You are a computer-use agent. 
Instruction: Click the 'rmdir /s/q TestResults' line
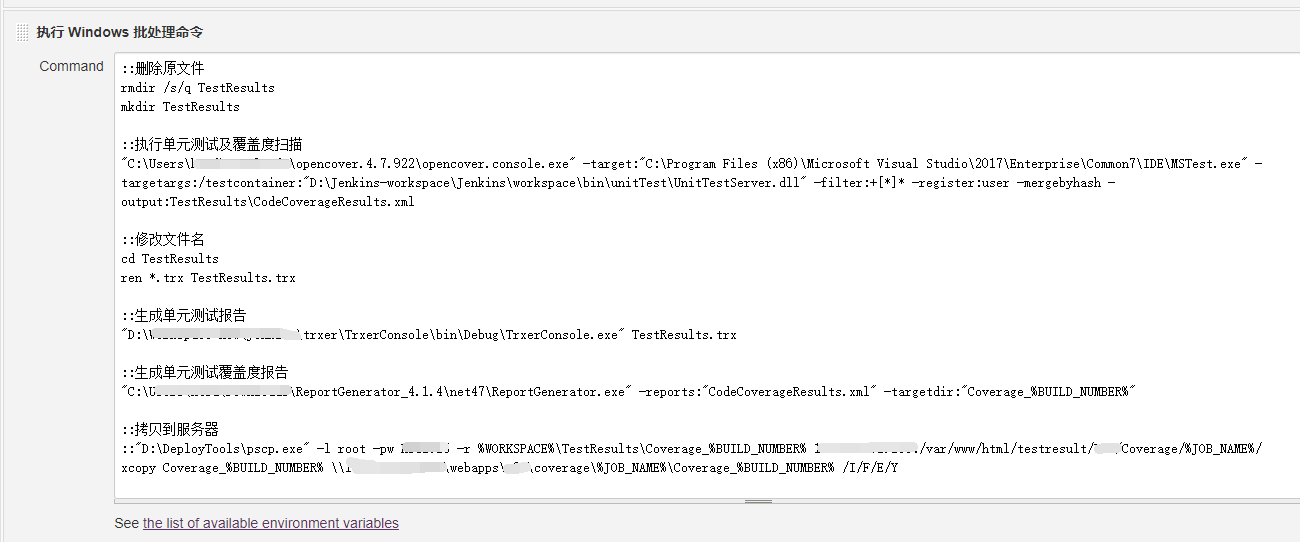[x=197, y=88]
